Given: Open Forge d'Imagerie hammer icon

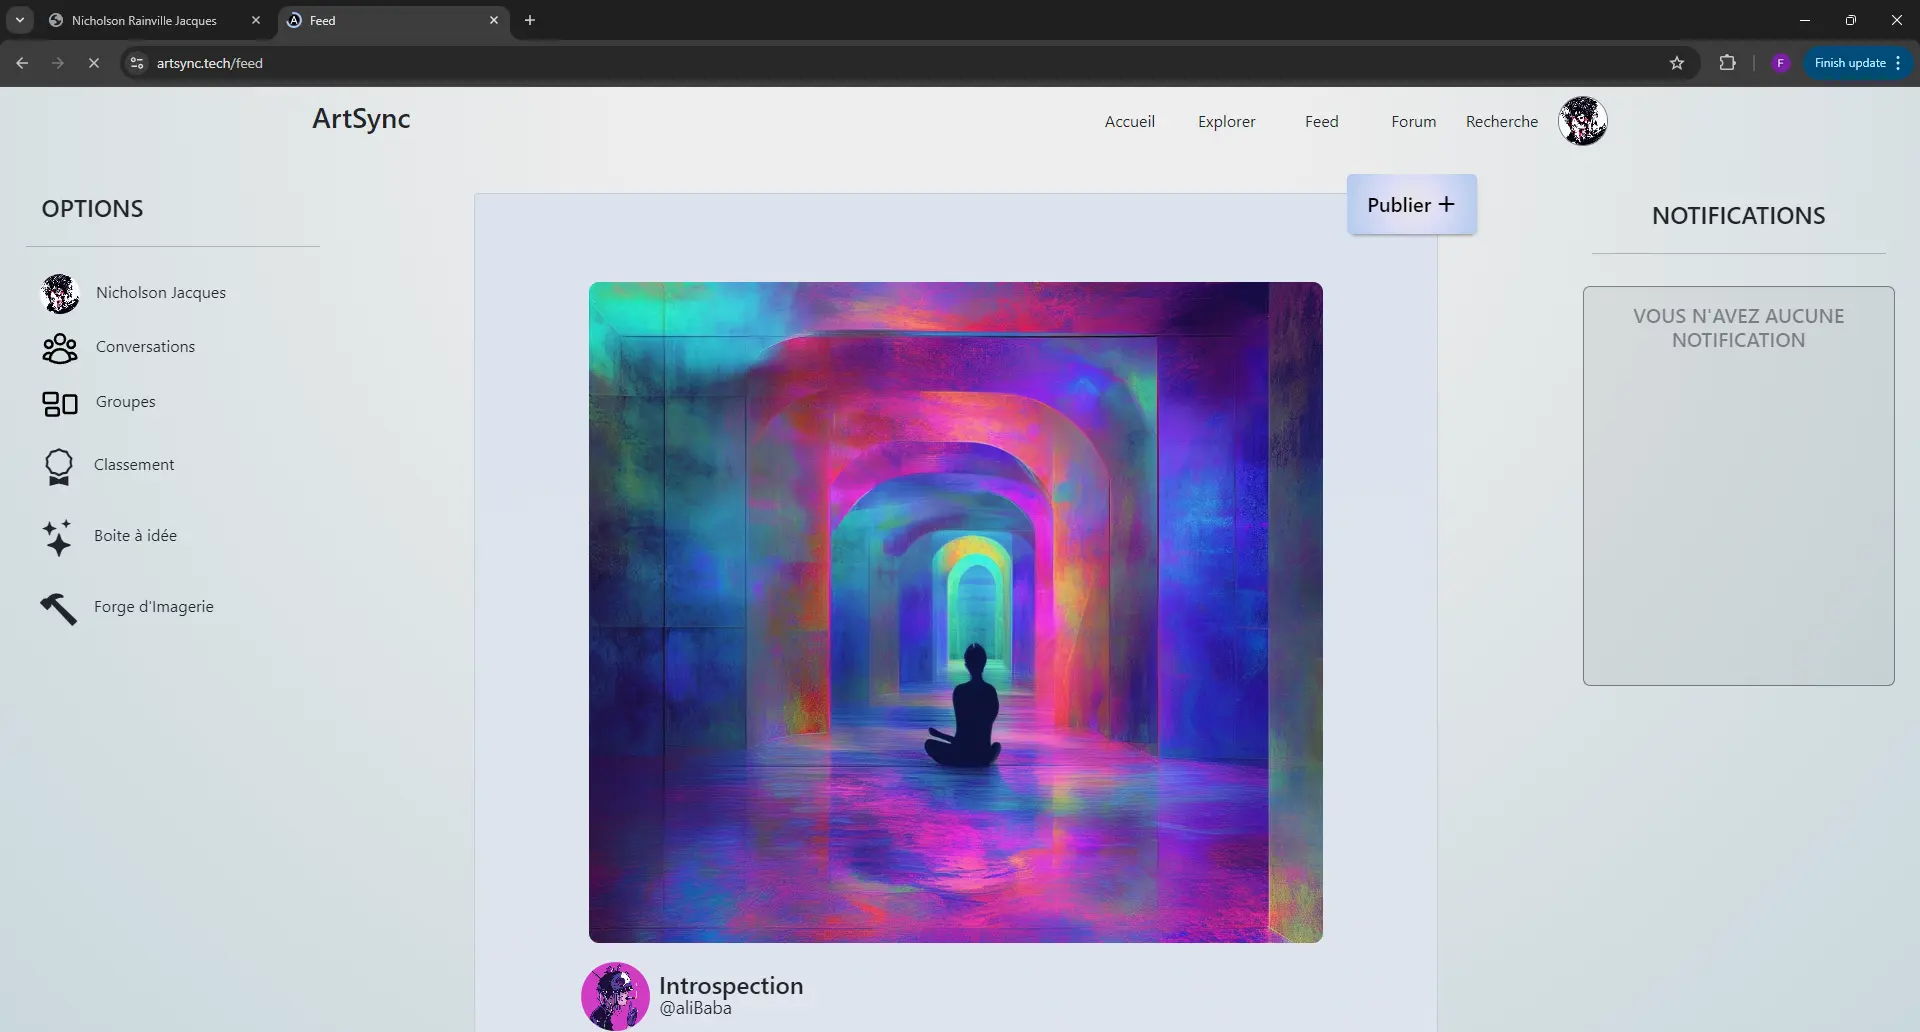Looking at the screenshot, I should tap(59, 608).
